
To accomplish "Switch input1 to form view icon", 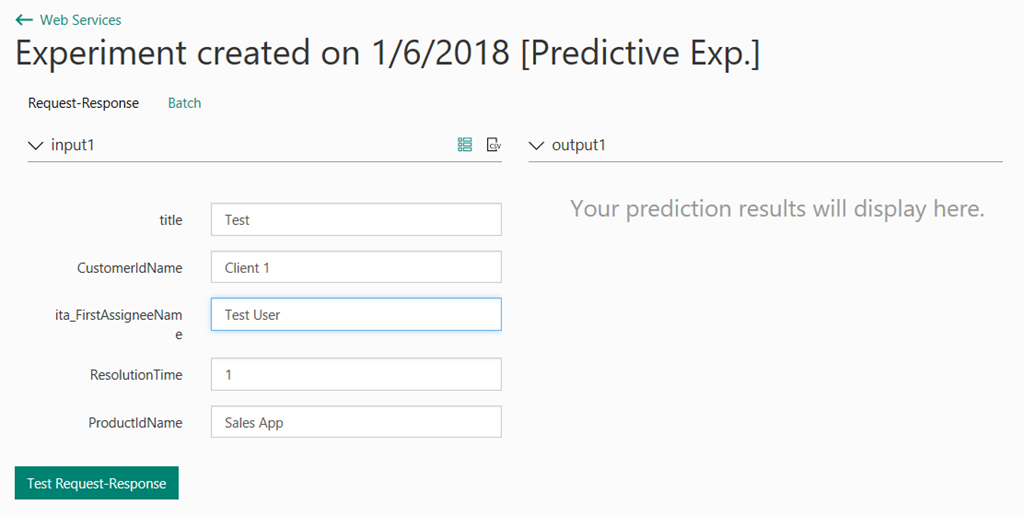I will [465, 145].
